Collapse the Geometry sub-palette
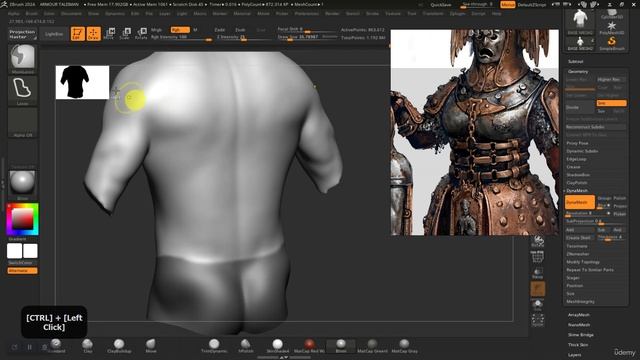This screenshot has width=640, height=360. pos(578,71)
